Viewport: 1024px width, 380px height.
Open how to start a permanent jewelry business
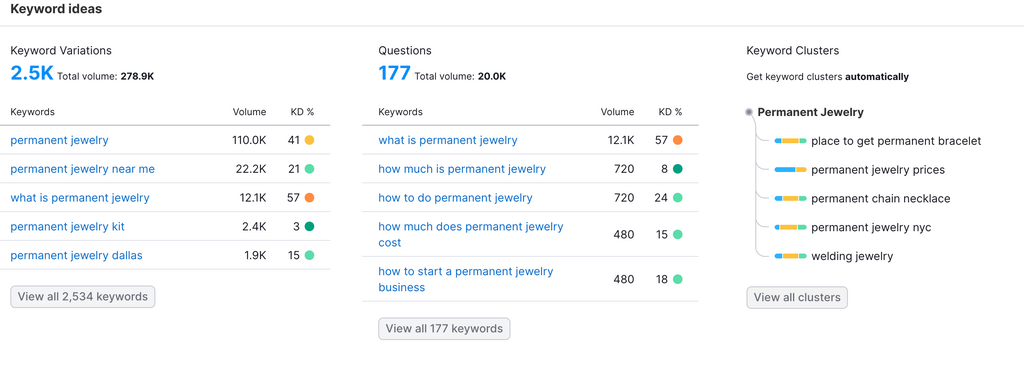pos(466,279)
